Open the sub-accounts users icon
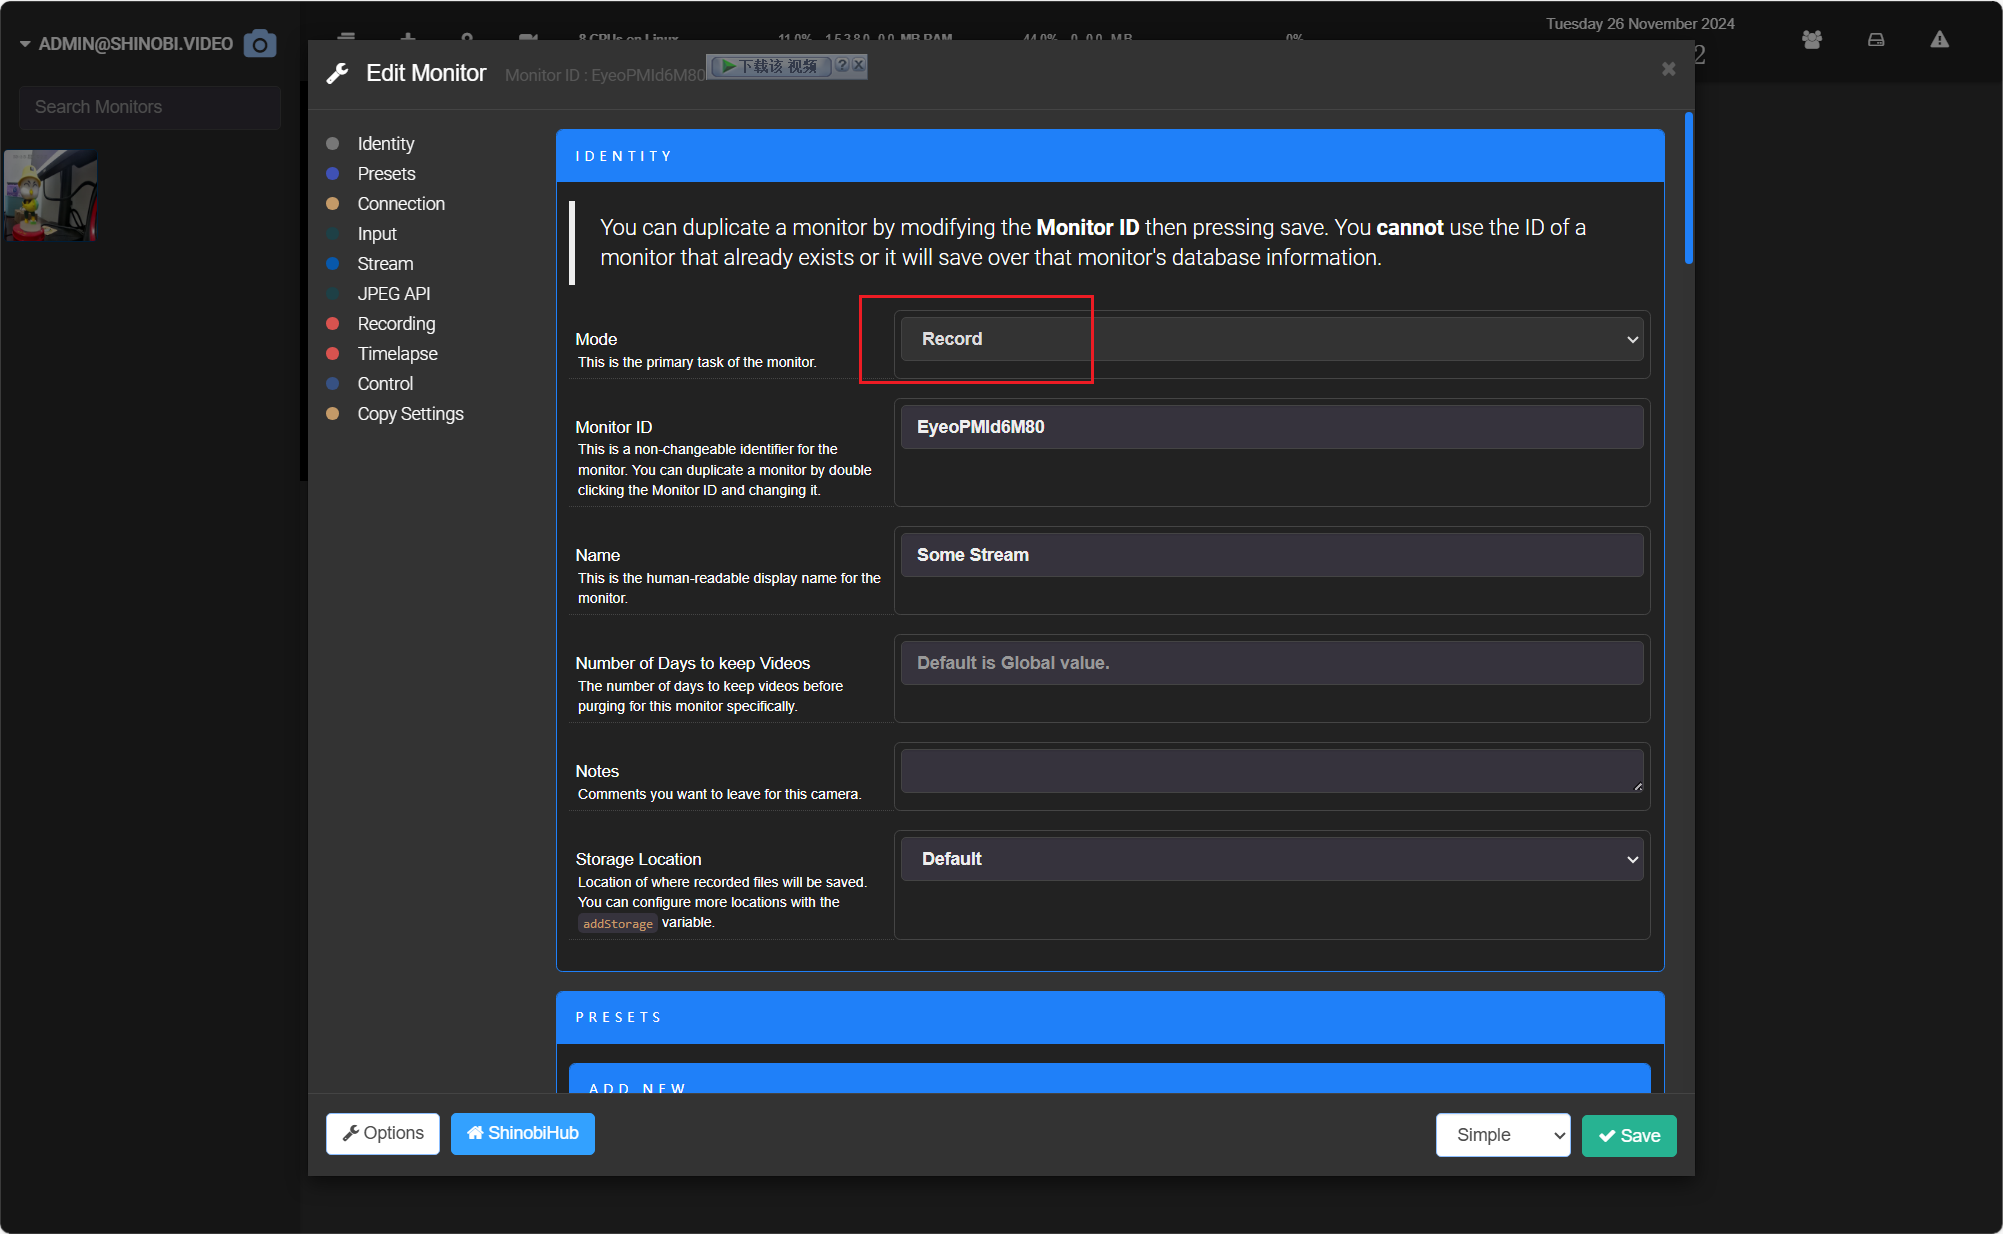Viewport: 2003px width, 1234px height. tap(1812, 40)
